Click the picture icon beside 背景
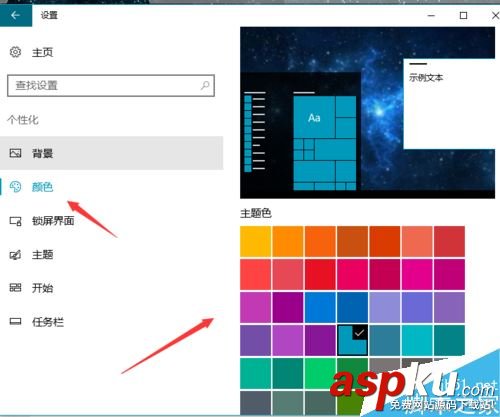The image size is (500, 417). (x=15, y=153)
